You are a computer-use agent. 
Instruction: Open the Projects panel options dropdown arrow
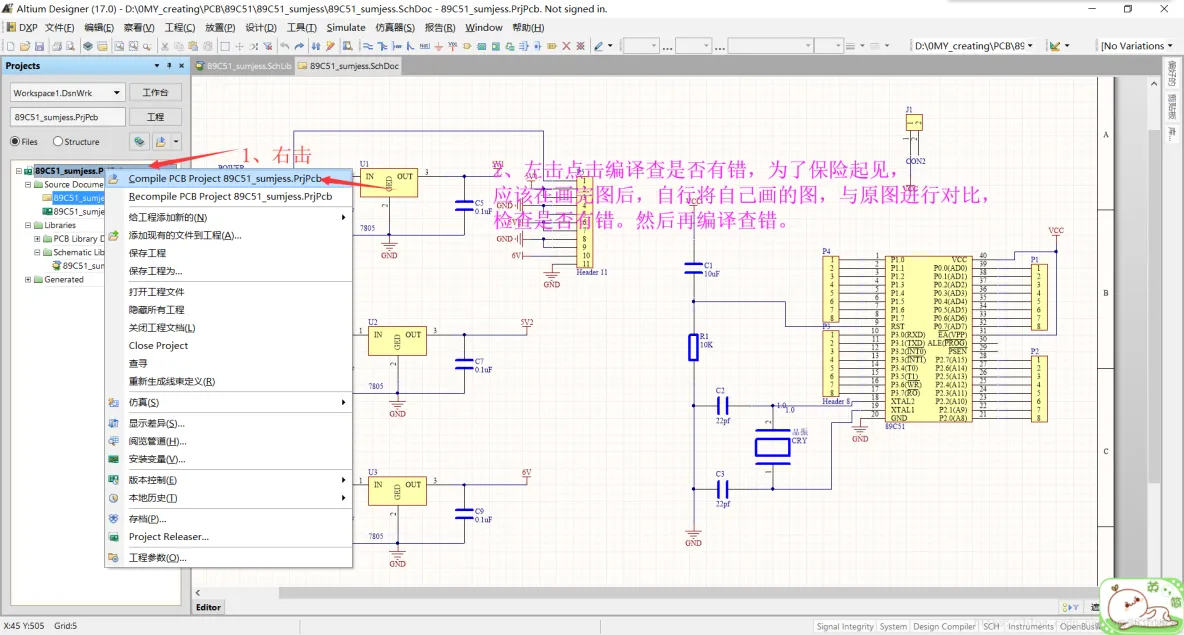tap(157, 66)
